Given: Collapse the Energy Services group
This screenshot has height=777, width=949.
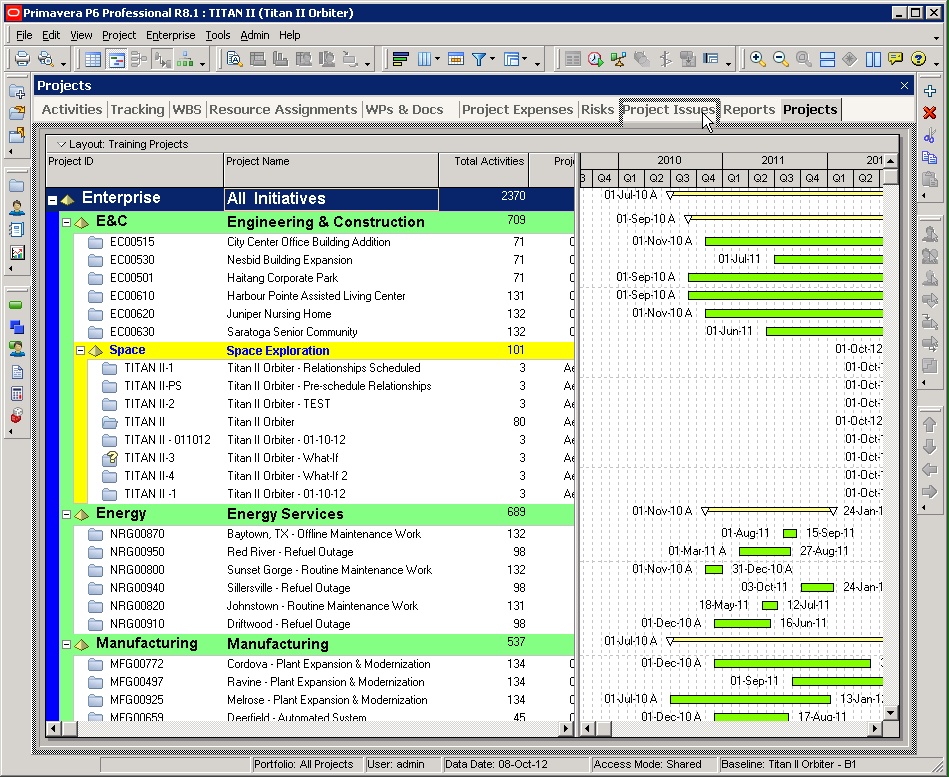Looking at the screenshot, I should click(x=67, y=515).
